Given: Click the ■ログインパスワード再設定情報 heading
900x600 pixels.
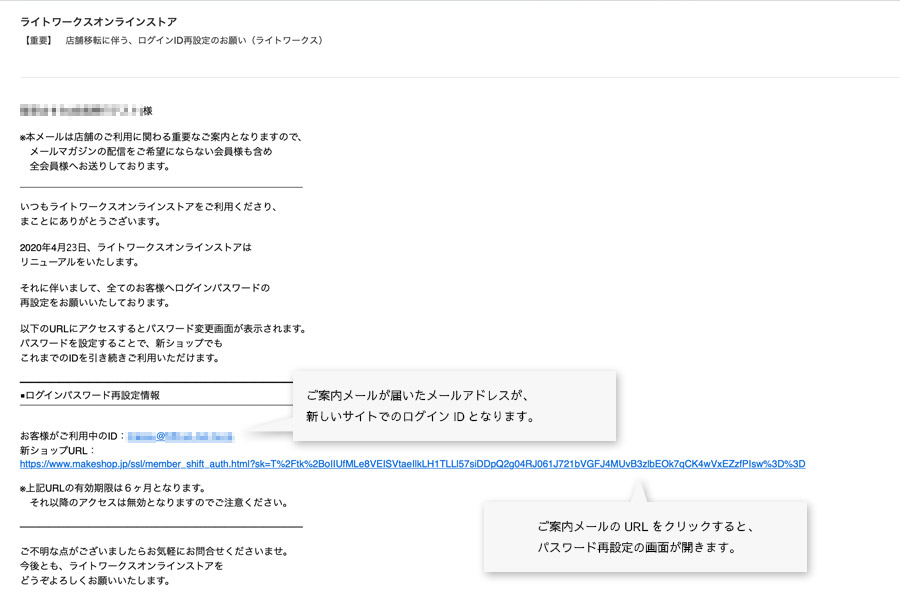Looking at the screenshot, I should [x=90, y=395].
